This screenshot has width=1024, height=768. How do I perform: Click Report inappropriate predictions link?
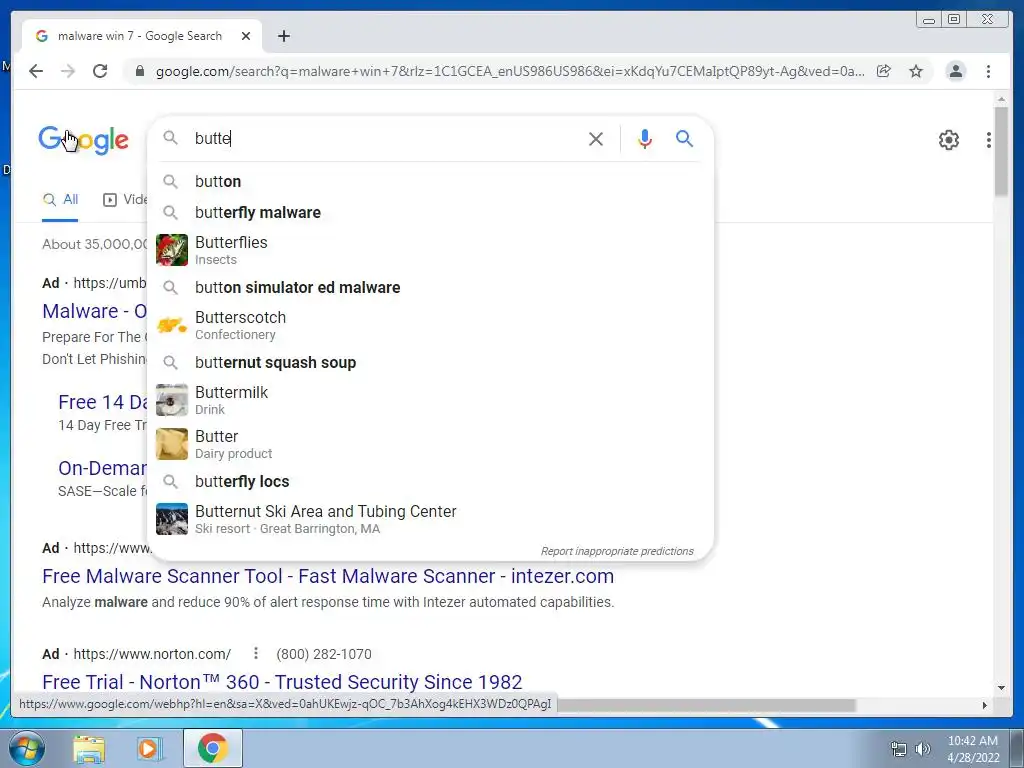pos(617,551)
